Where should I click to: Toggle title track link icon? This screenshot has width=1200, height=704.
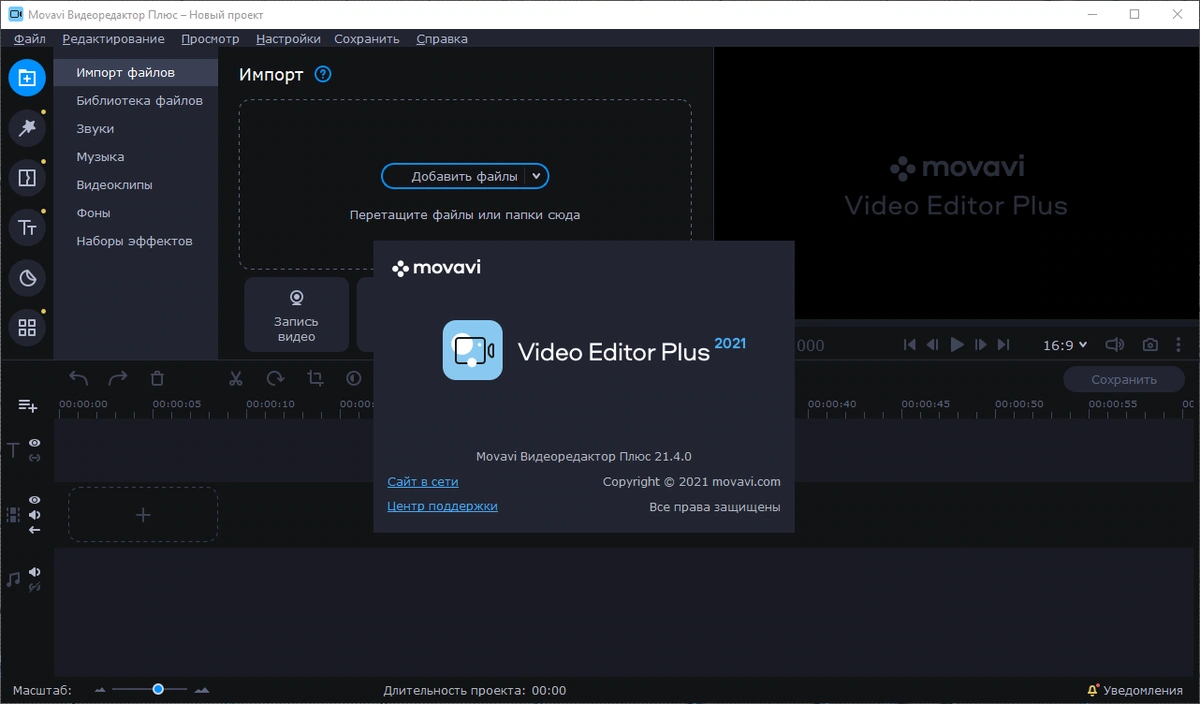pos(35,458)
